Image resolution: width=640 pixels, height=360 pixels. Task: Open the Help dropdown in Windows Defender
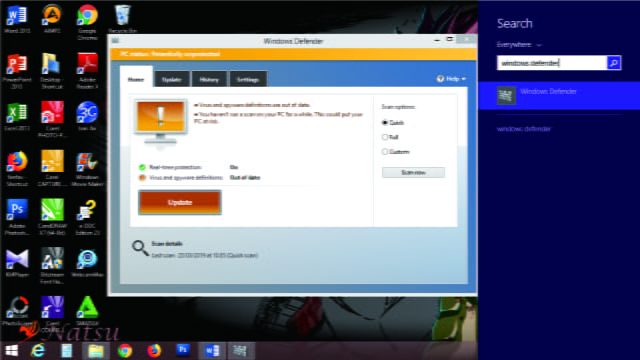pos(451,79)
